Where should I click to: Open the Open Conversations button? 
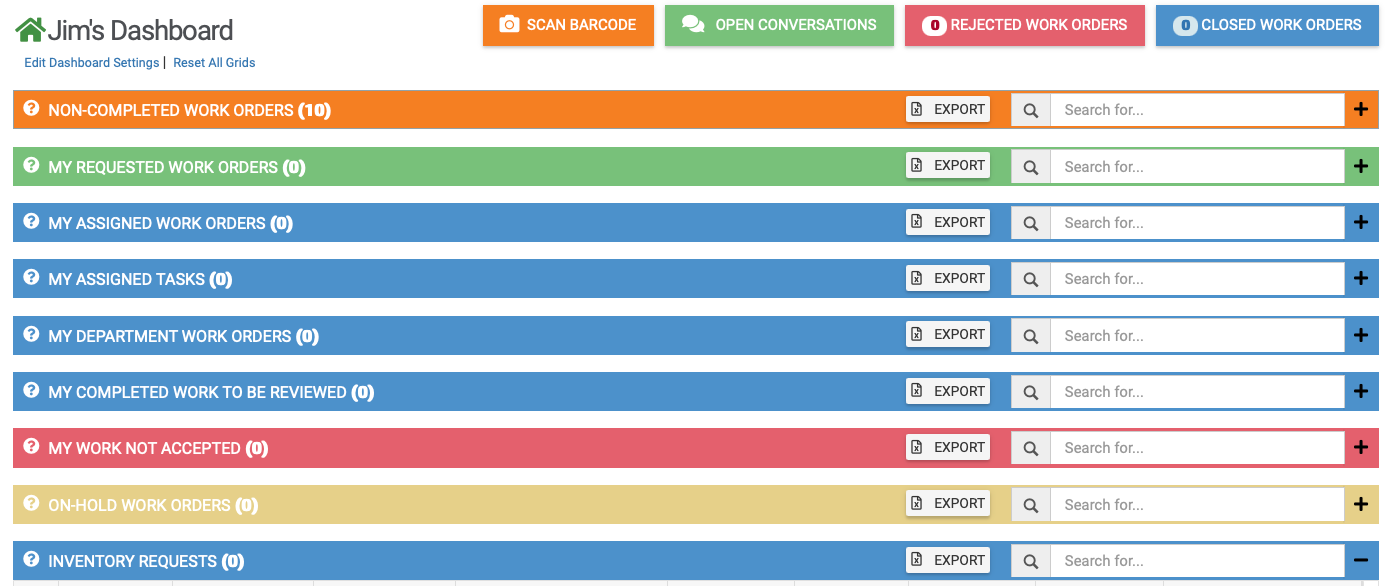(x=779, y=25)
